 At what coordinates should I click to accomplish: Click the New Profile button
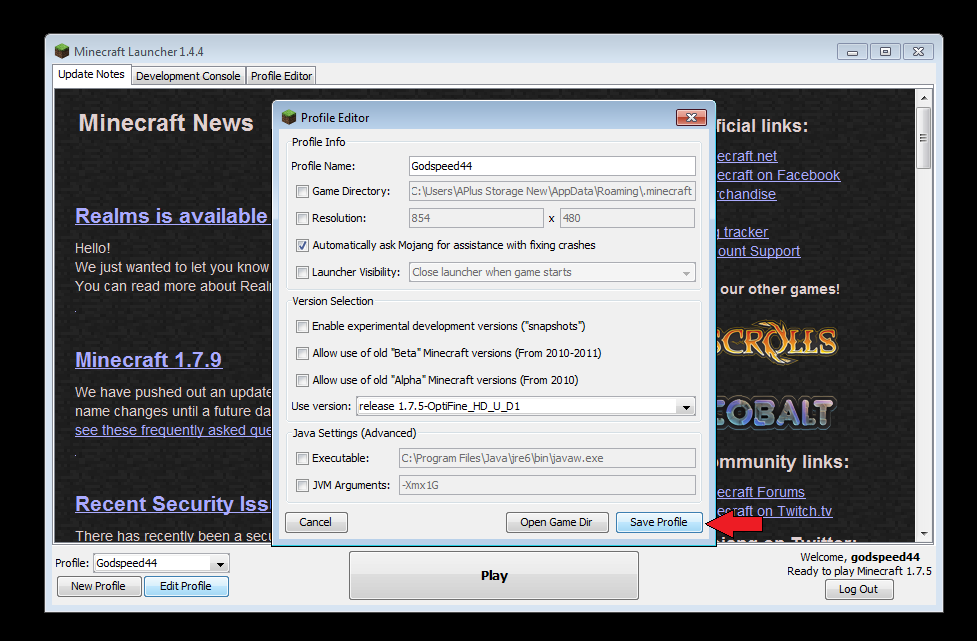pyautogui.click(x=98, y=586)
